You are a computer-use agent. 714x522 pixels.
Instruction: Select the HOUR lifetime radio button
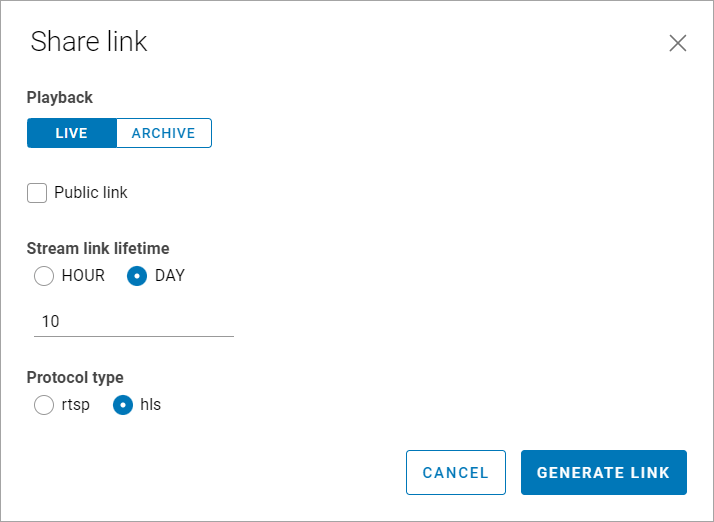pyautogui.click(x=44, y=276)
